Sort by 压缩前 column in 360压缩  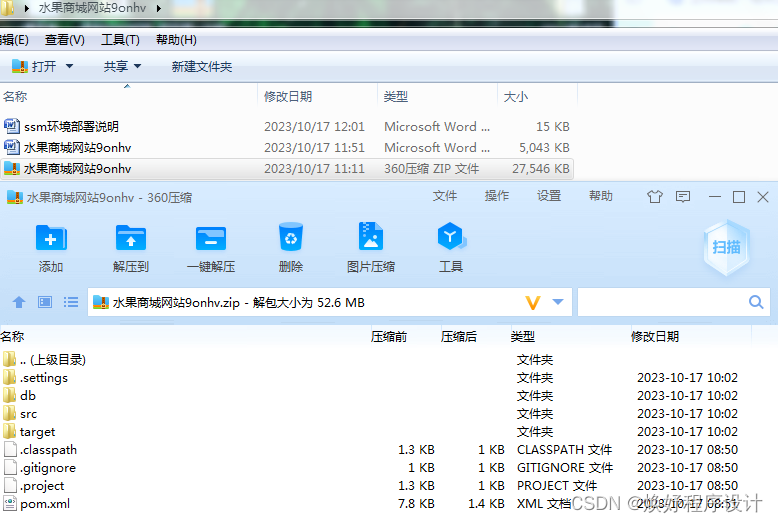pos(389,337)
